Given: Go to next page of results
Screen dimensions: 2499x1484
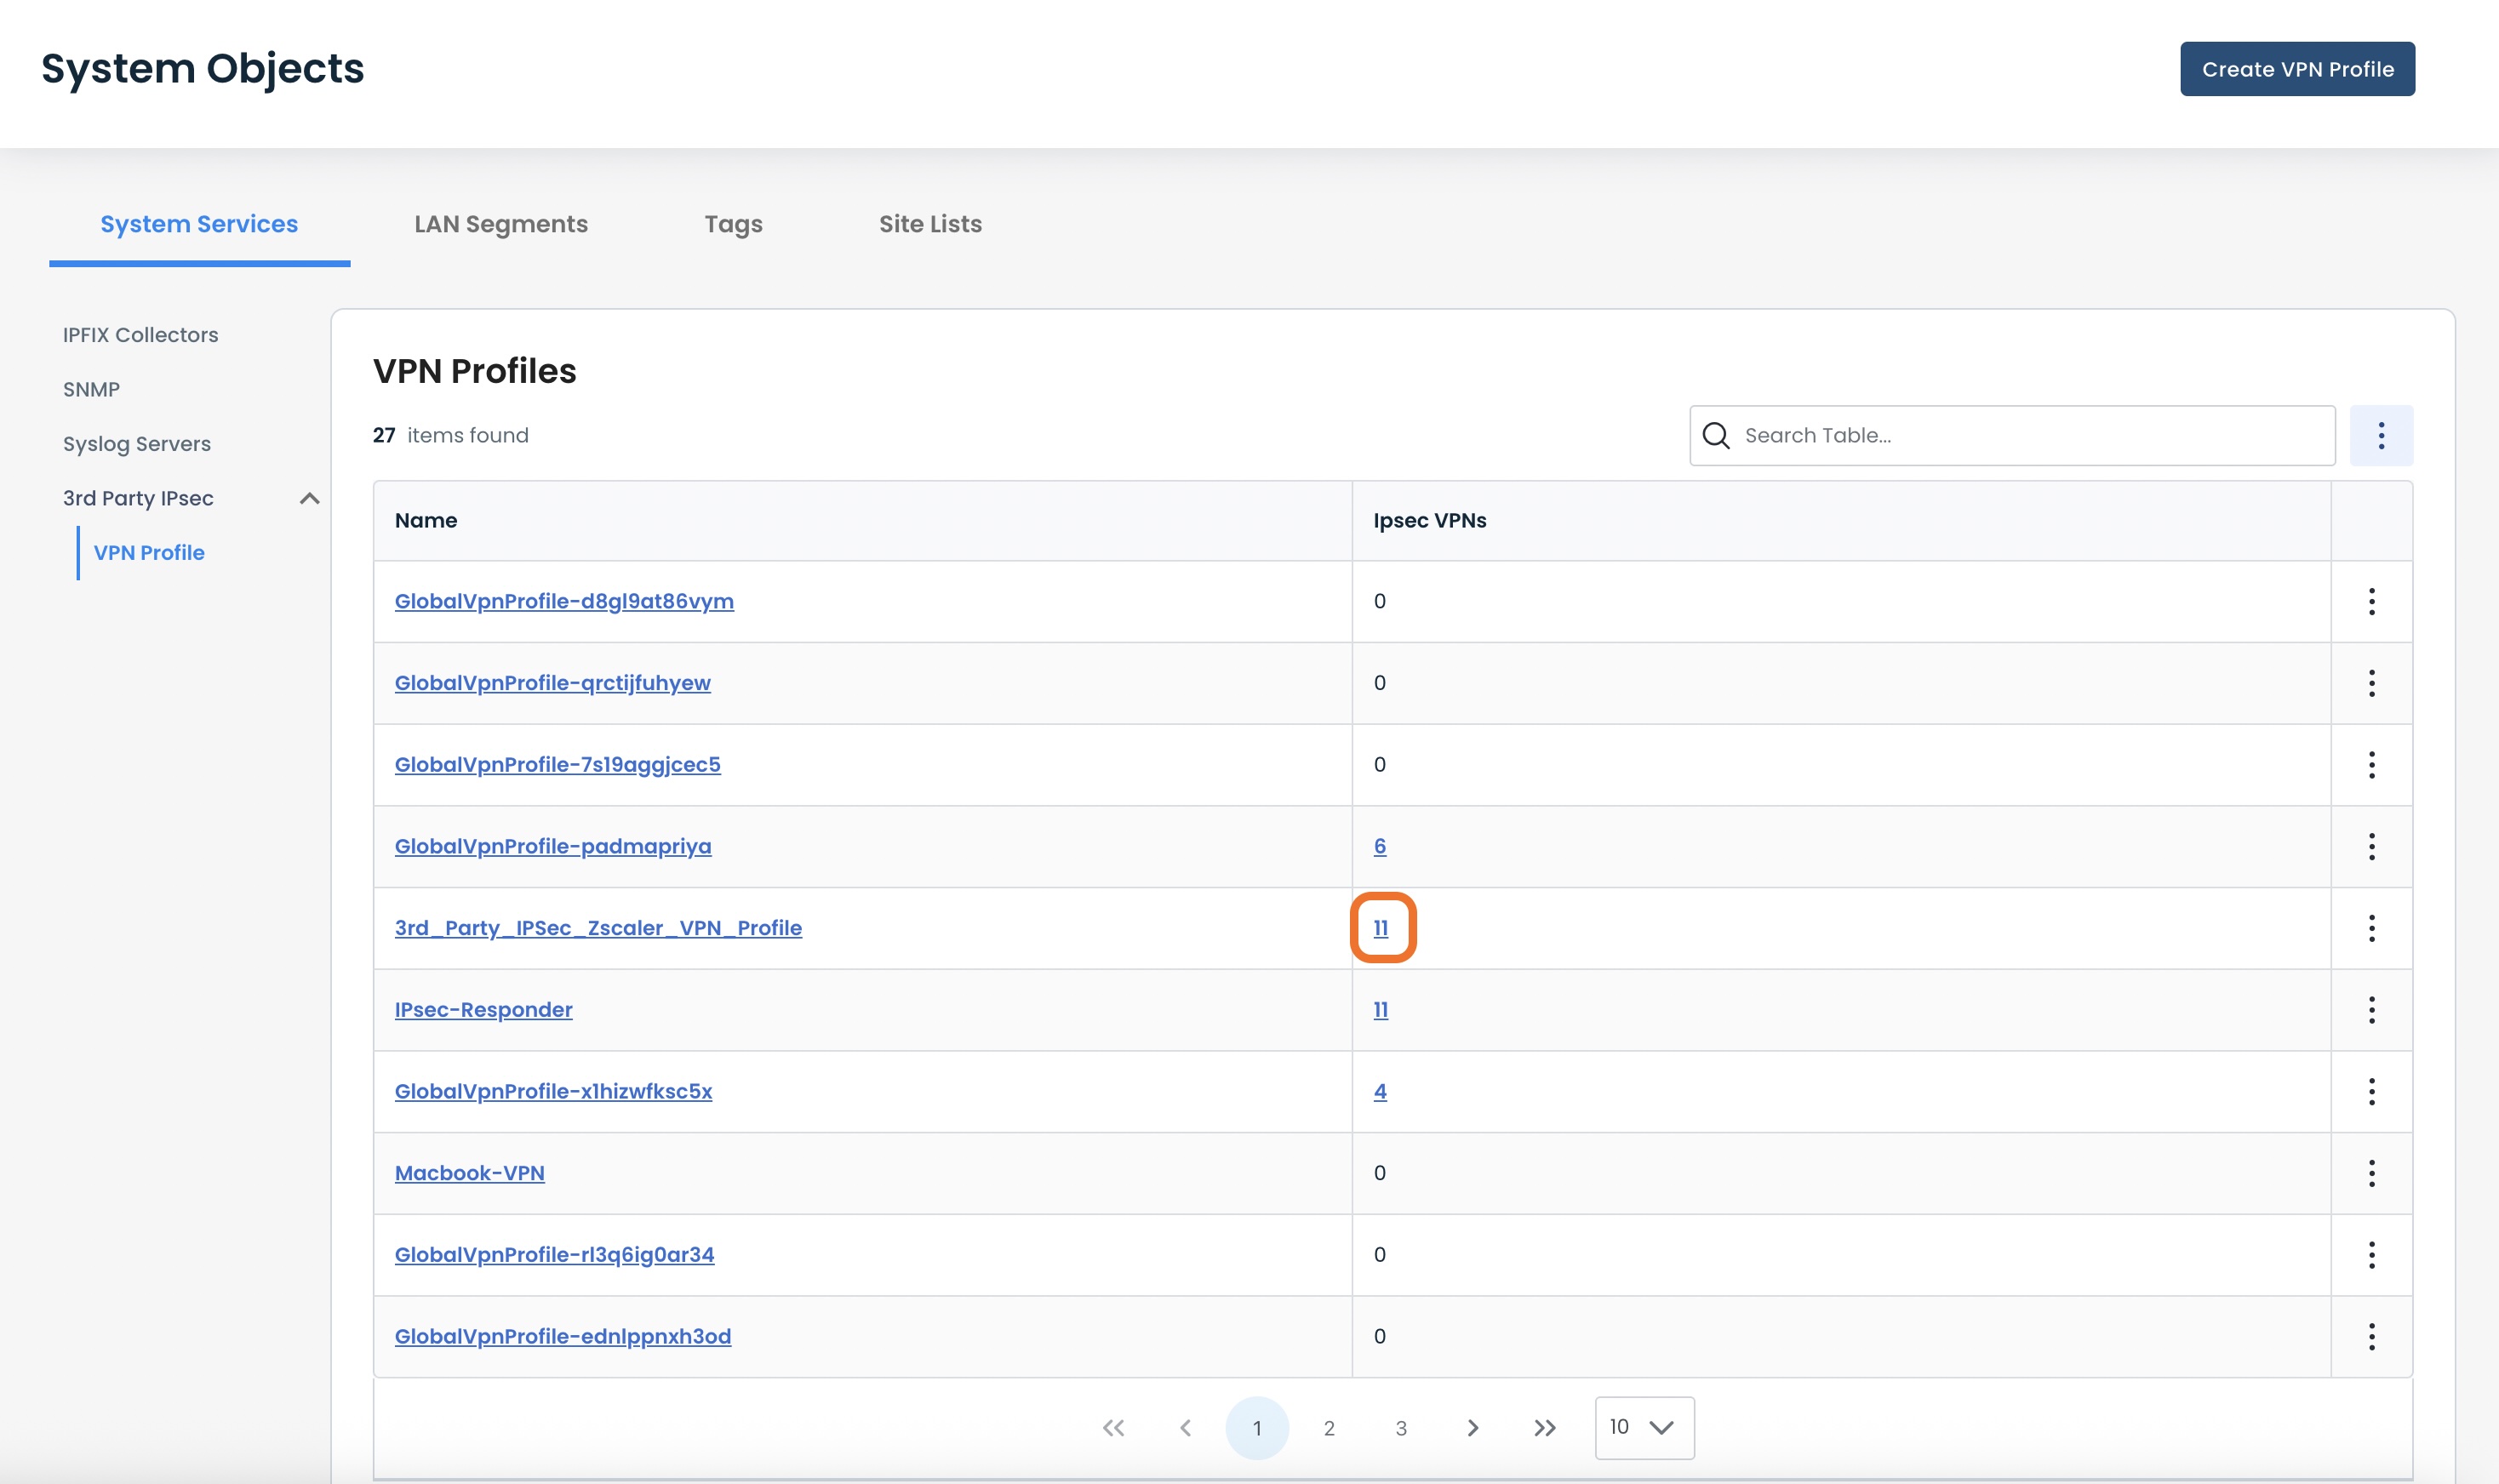Looking at the screenshot, I should point(1472,1428).
